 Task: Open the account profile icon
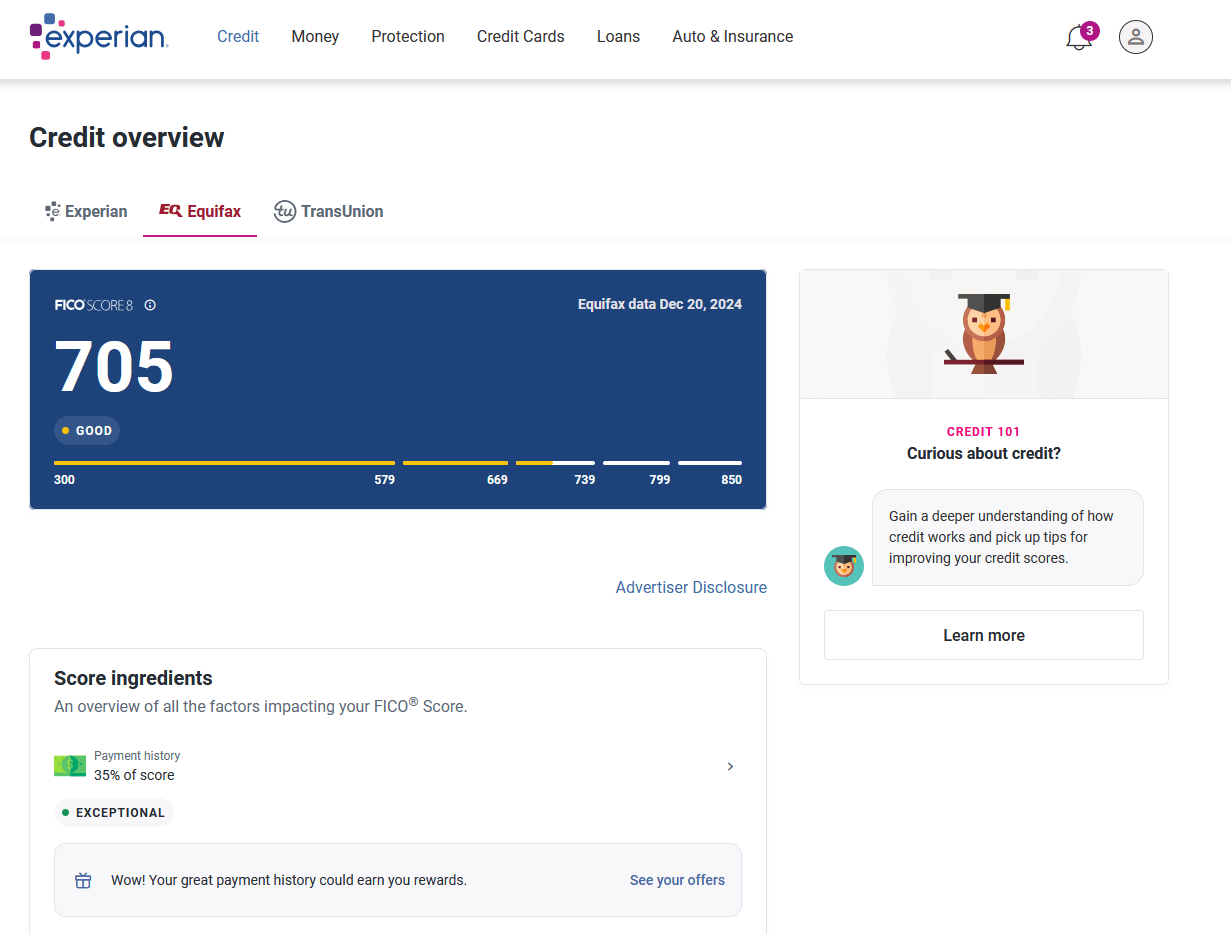pos(1135,37)
